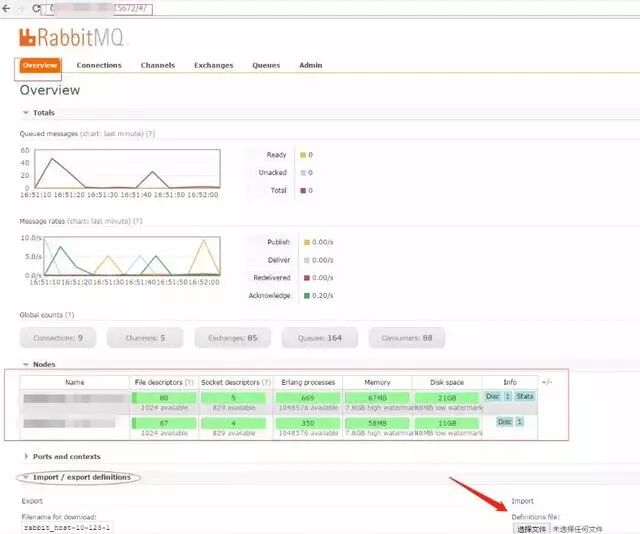Click the Erlang processes bar showing 669
Image resolution: width=640 pixels, height=534 pixels.
coord(308,398)
